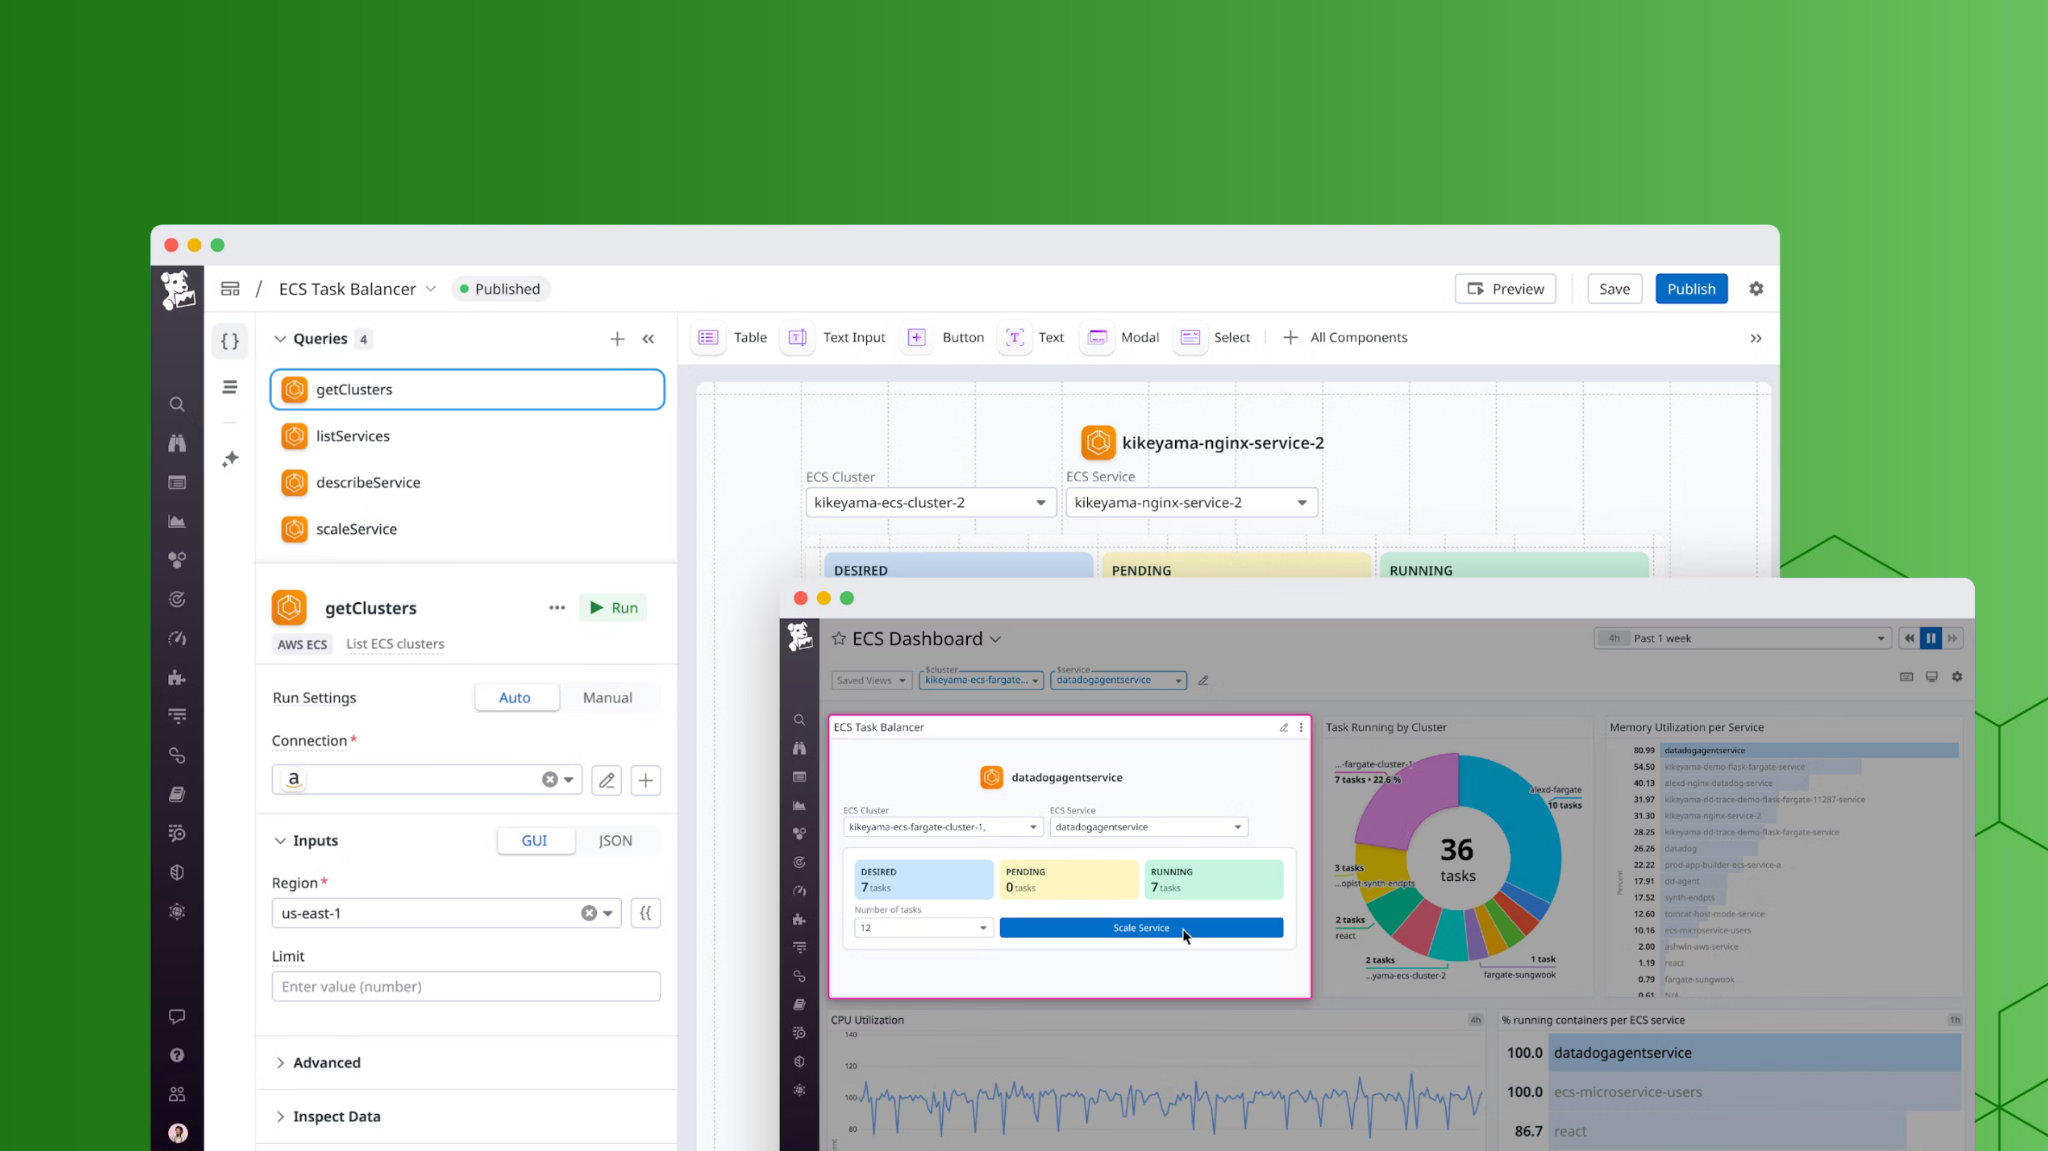The height and width of the screenshot is (1151, 2048).
Task: Click the settings gear next to Publish
Action: pyautogui.click(x=1756, y=289)
